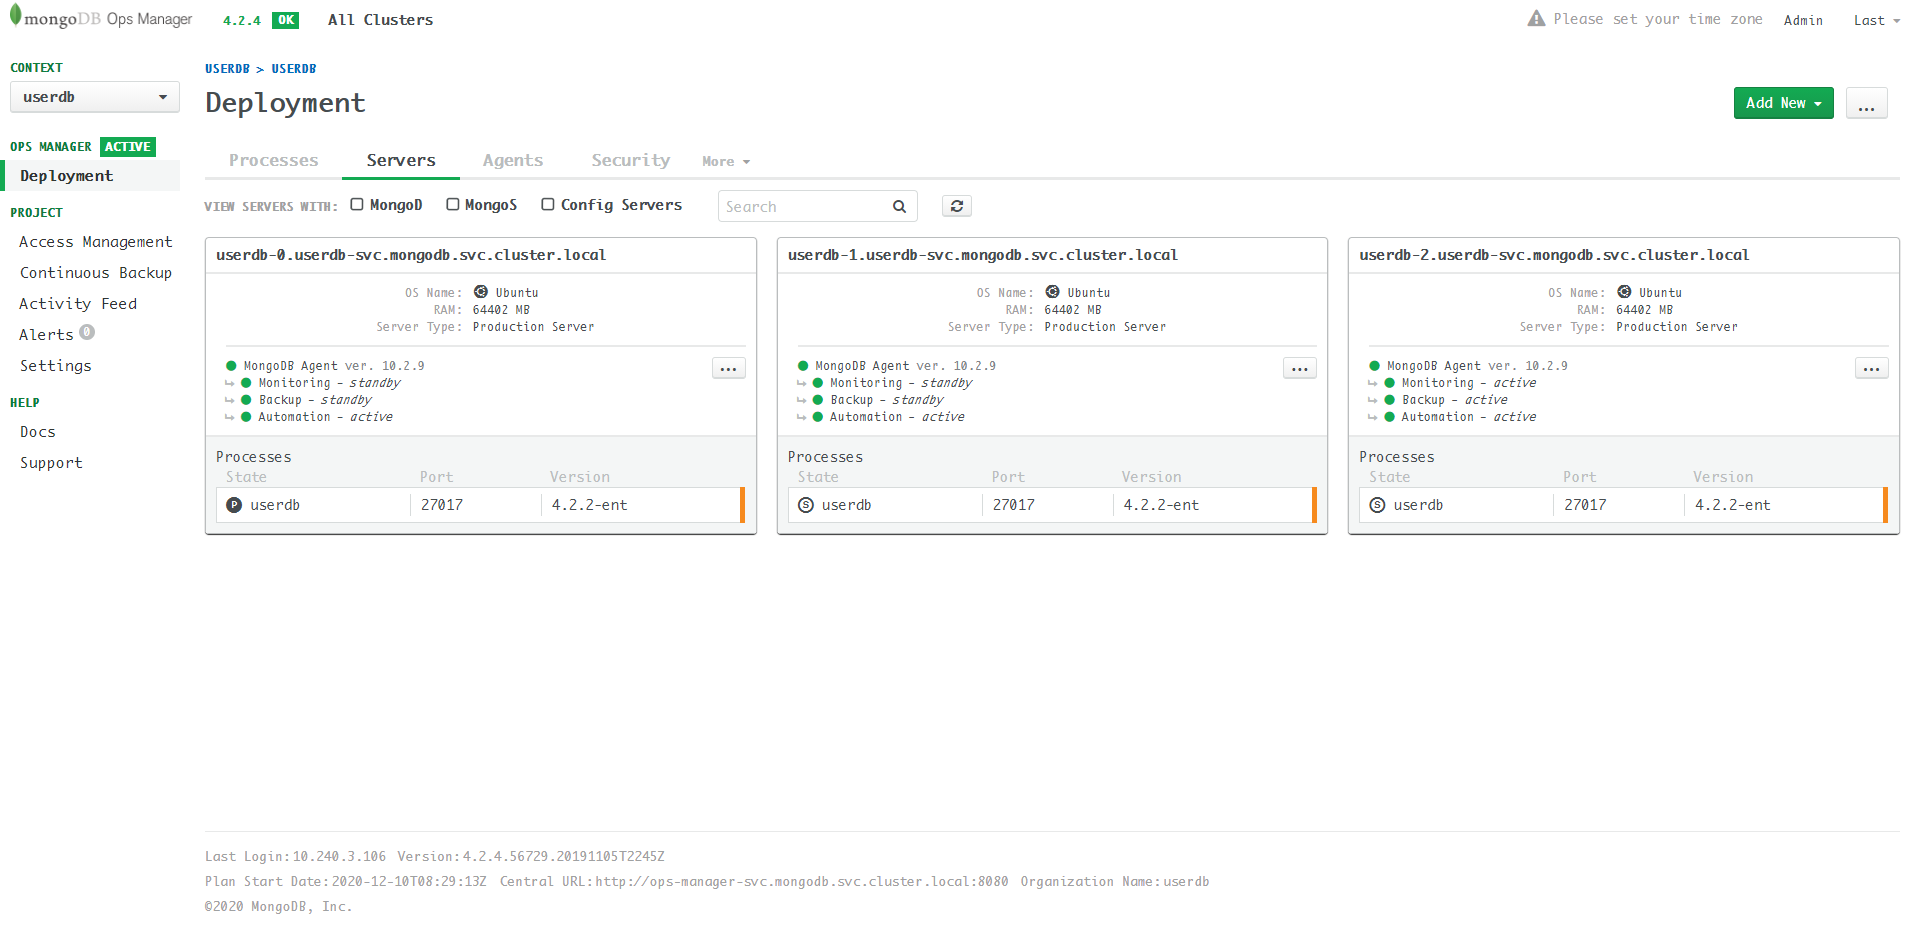Open Docs help link
The width and height of the screenshot is (1920, 937).
click(38, 432)
